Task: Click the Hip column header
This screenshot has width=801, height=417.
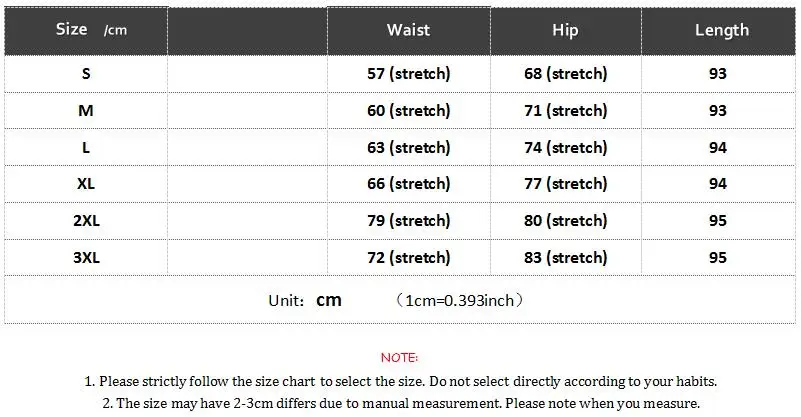Action: [565, 30]
